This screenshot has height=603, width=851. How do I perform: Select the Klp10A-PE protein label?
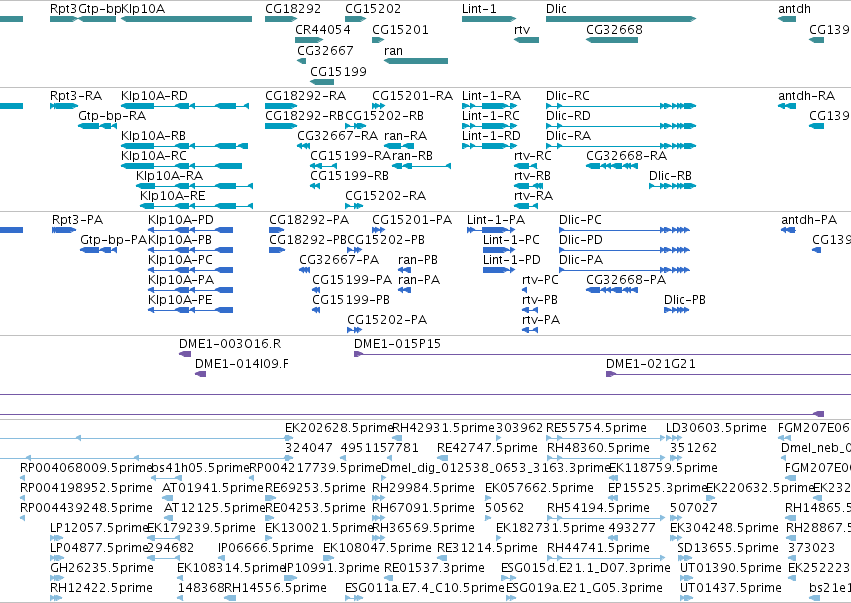coord(180,300)
